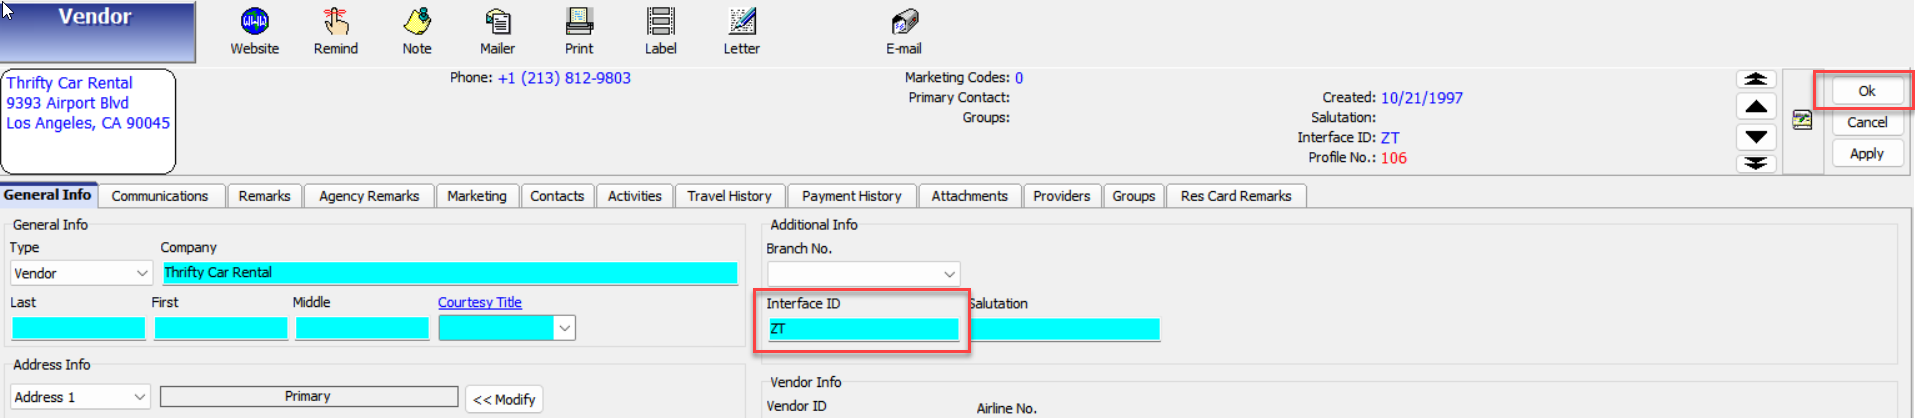The height and width of the screenshot is (418, 1915).
Task: Open the Label tool
Action: tap(660, 31)
